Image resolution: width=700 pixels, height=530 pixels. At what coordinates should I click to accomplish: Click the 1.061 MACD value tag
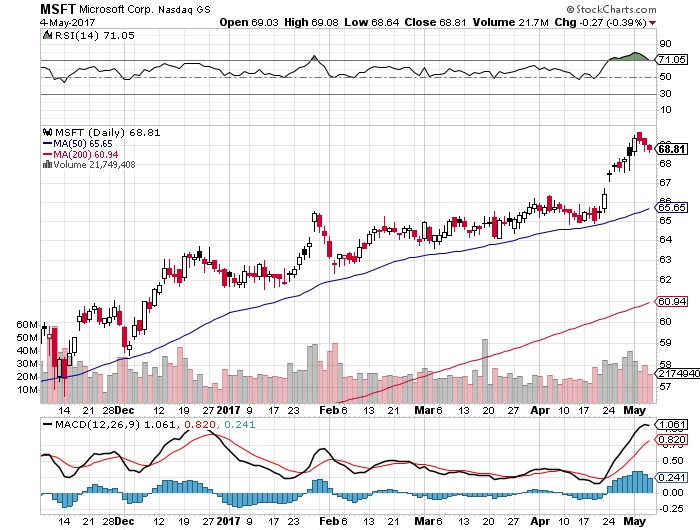click(x=671, y=425)
